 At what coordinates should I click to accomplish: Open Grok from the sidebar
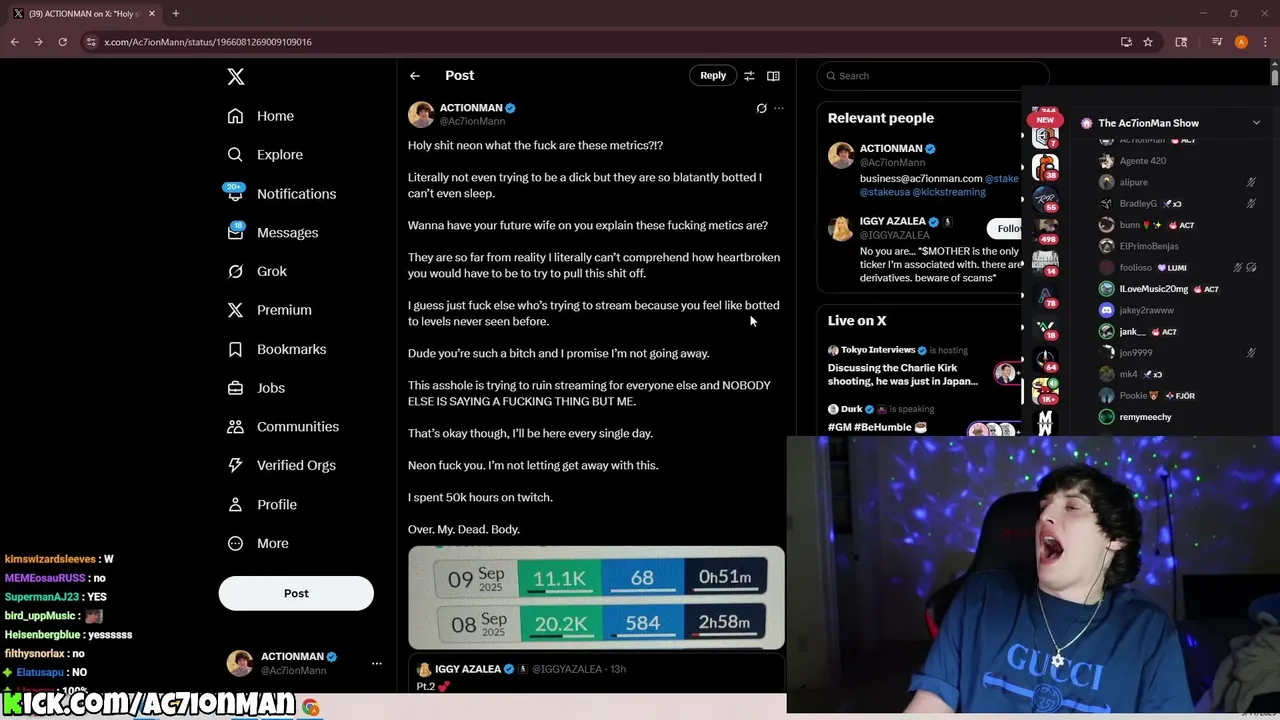point(257,271)
